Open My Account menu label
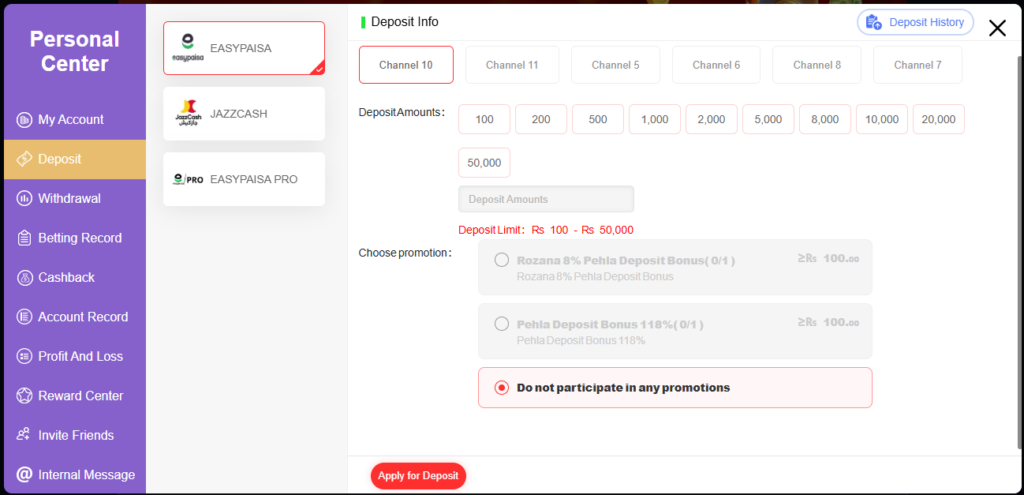The image size is (1024, 495). (x=71, y=120)
